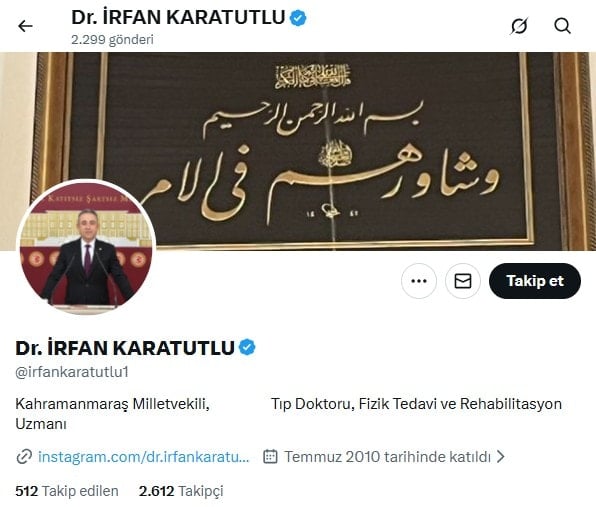The height and width of the screenshot is (507, 596).
Task: Open Temmuz 2010 tarihinde katıldı details
Action: coord(387,456)
